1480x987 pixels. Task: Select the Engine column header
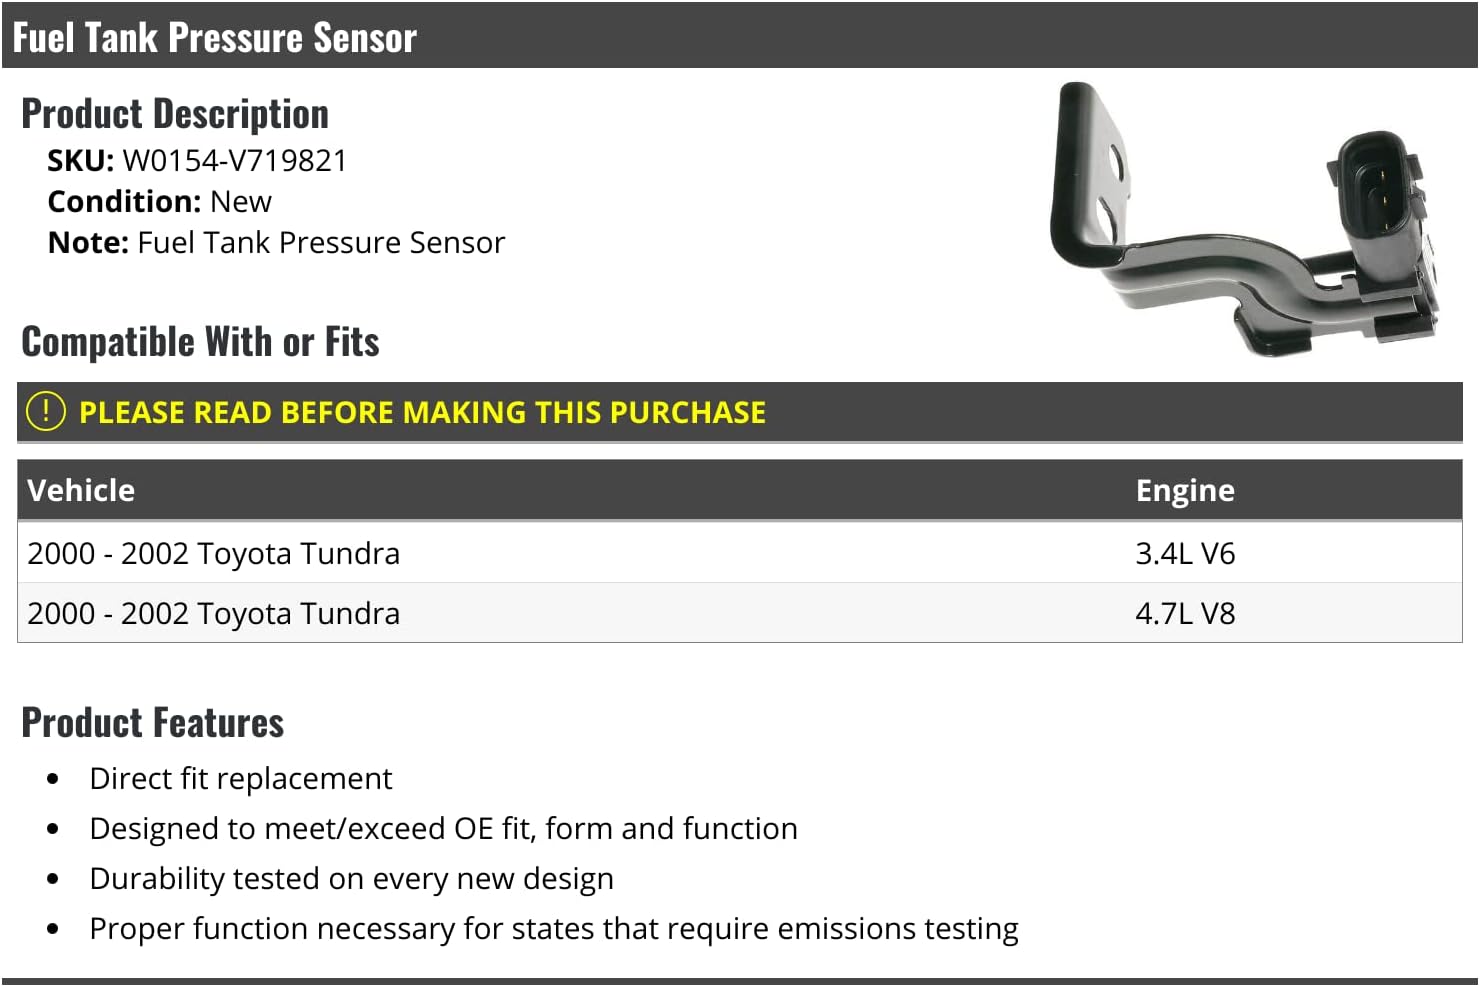[x=1184, y=491]
